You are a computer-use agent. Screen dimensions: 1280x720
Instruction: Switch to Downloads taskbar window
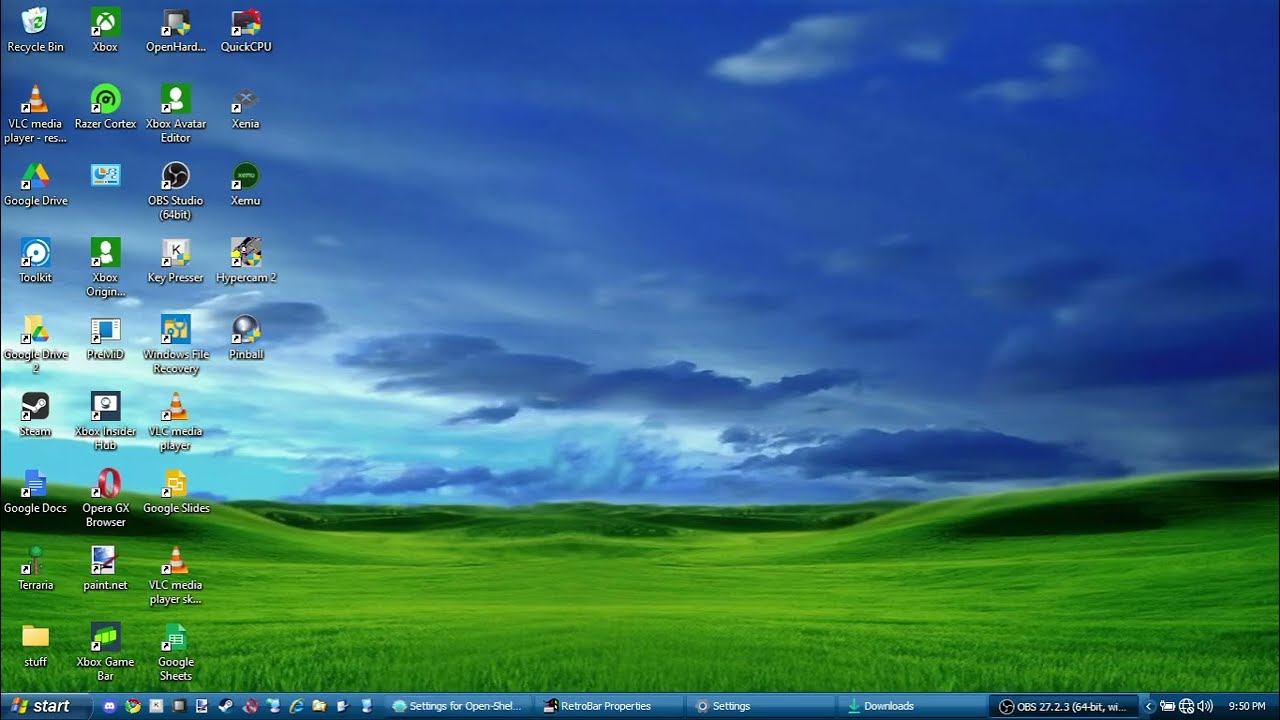click(910, 706)
